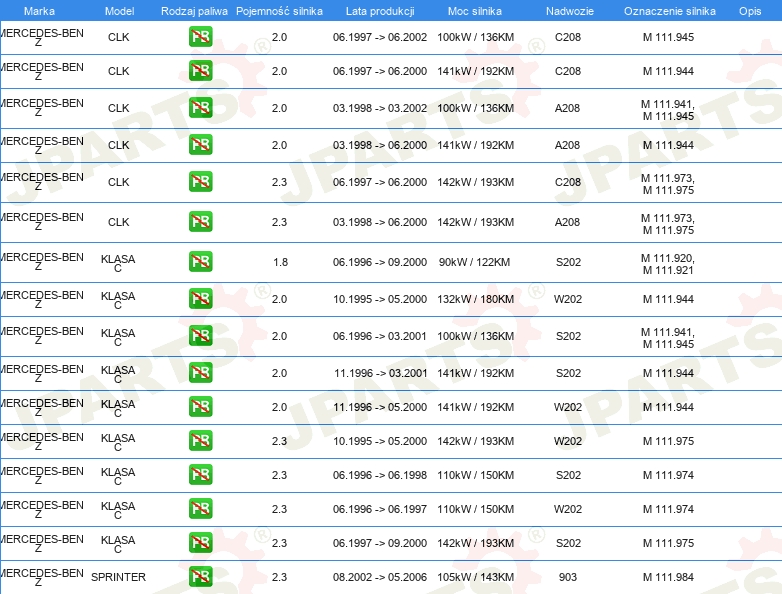Click the Marka column header

(39, 11)
